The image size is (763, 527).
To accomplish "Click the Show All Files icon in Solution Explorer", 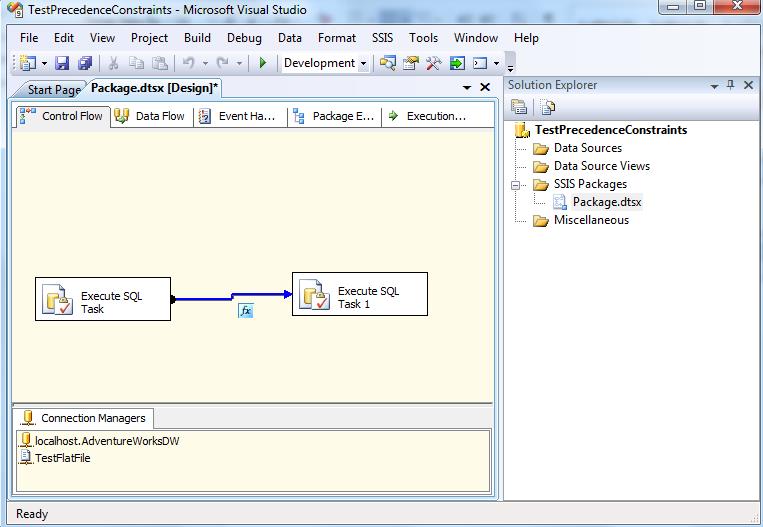I will pos(547,107).
